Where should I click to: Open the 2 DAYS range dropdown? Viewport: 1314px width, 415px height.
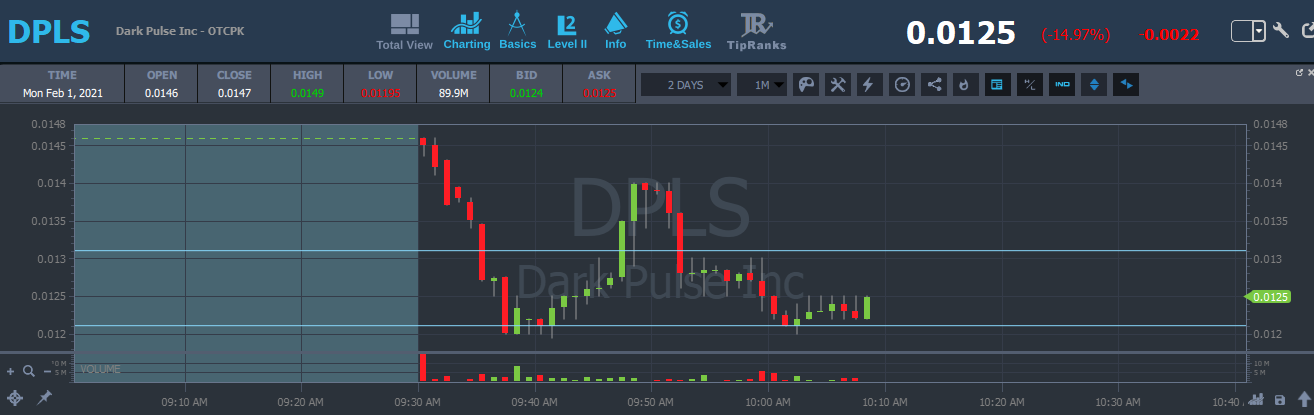(685, 85)
